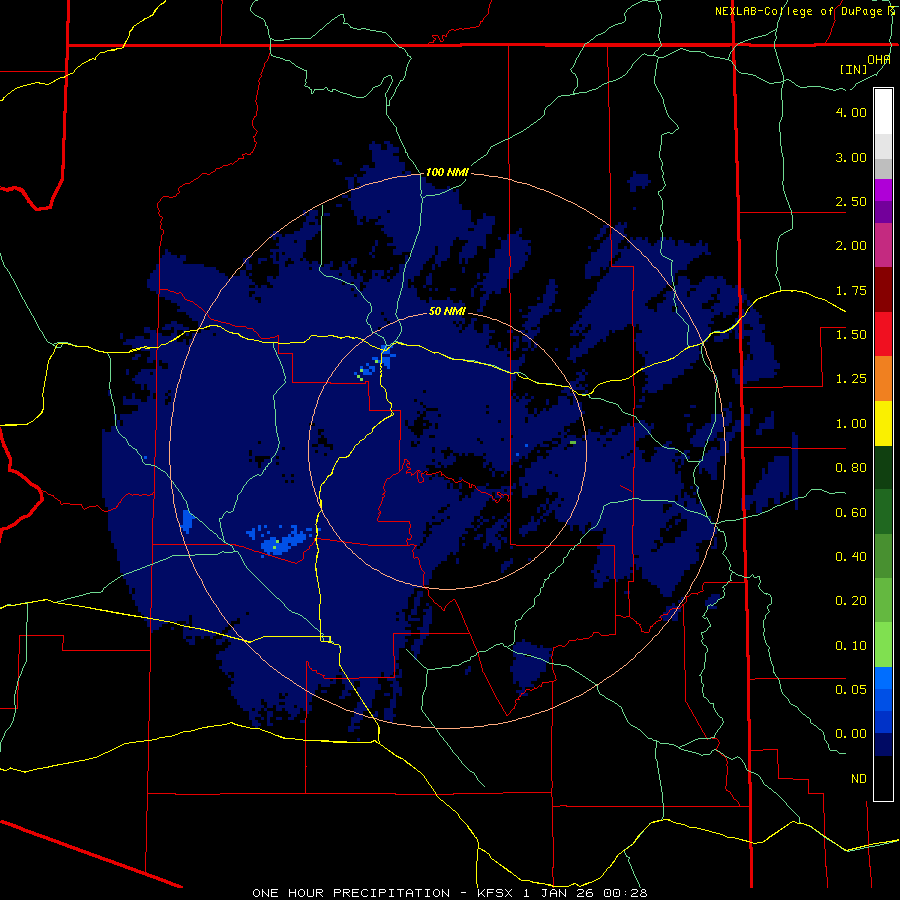Click the 0.40 legend value
Screen dimensions: 900x900
pos(851,557)
